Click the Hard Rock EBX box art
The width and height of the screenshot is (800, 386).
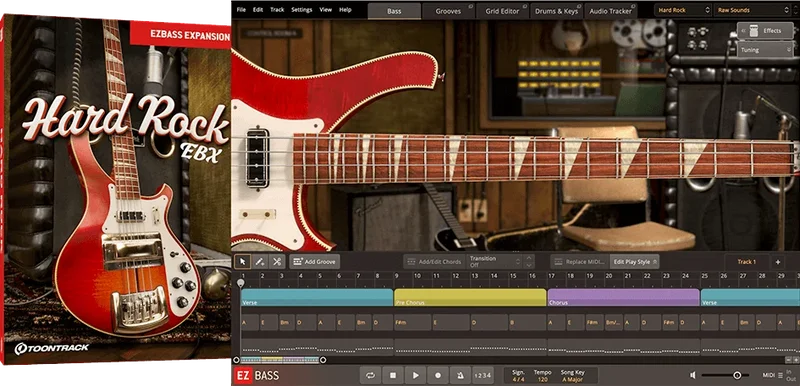pyautogui.click(x=116, y=189)
